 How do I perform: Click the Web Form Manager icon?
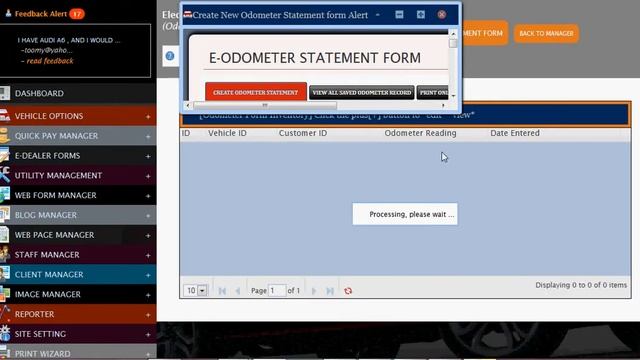4,195
